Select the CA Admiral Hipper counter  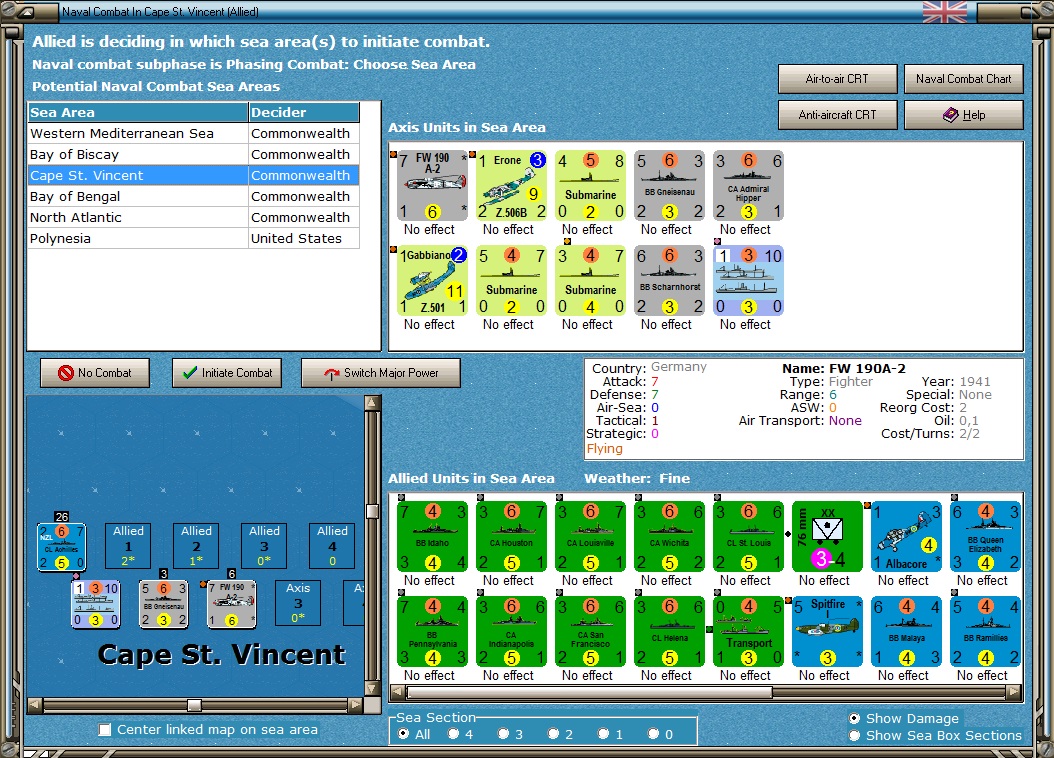point(748,185)
